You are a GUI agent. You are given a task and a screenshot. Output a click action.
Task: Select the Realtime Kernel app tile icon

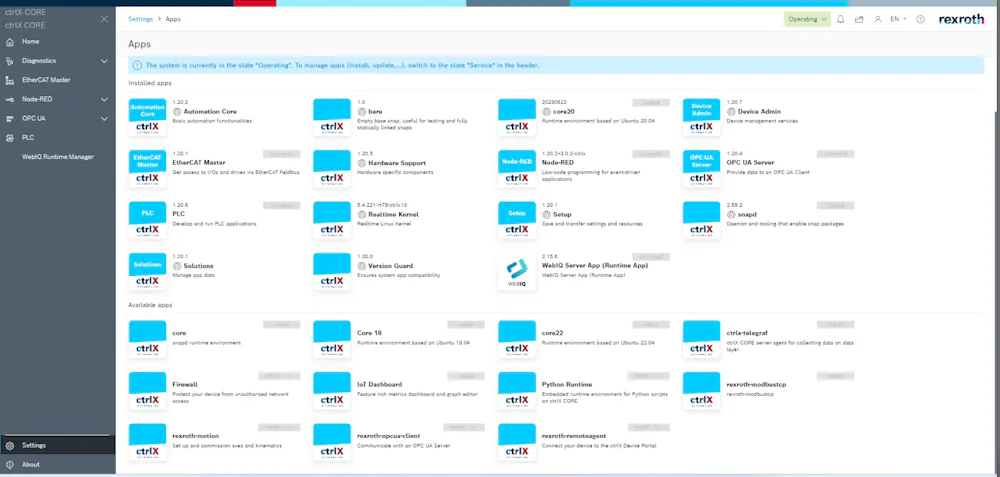332,220
